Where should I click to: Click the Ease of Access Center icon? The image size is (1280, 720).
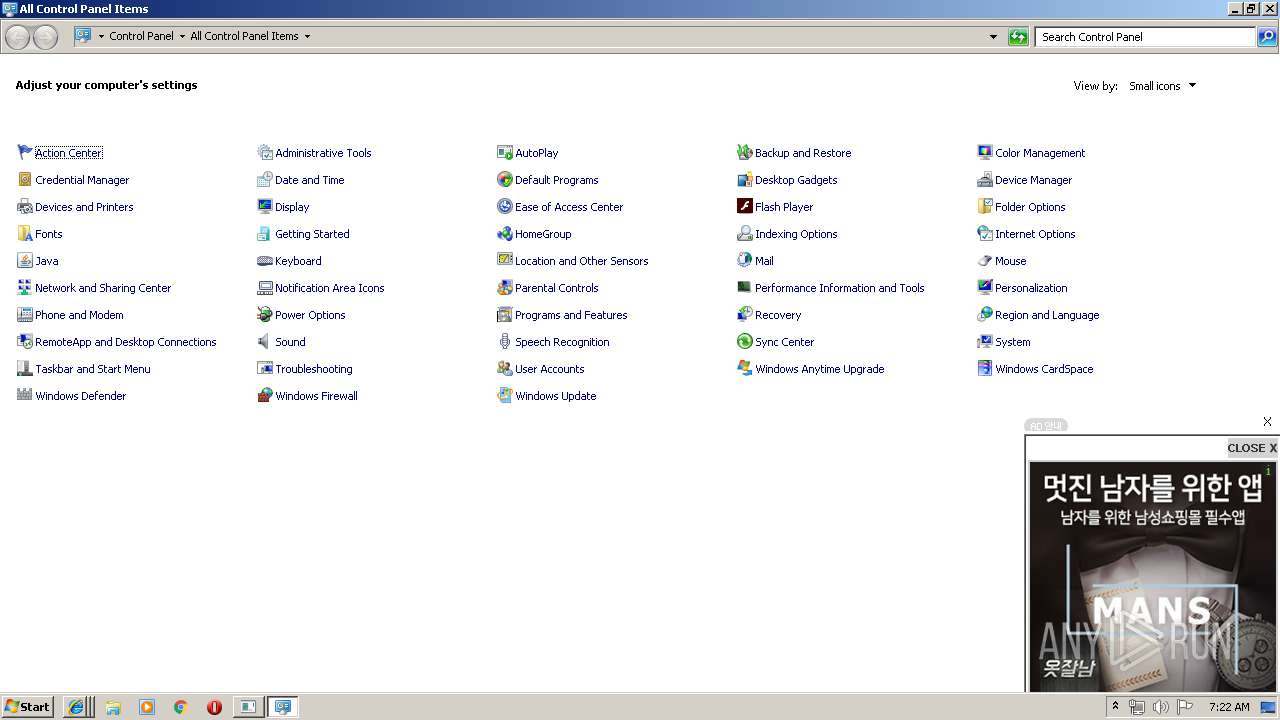[x=505, y=206]
